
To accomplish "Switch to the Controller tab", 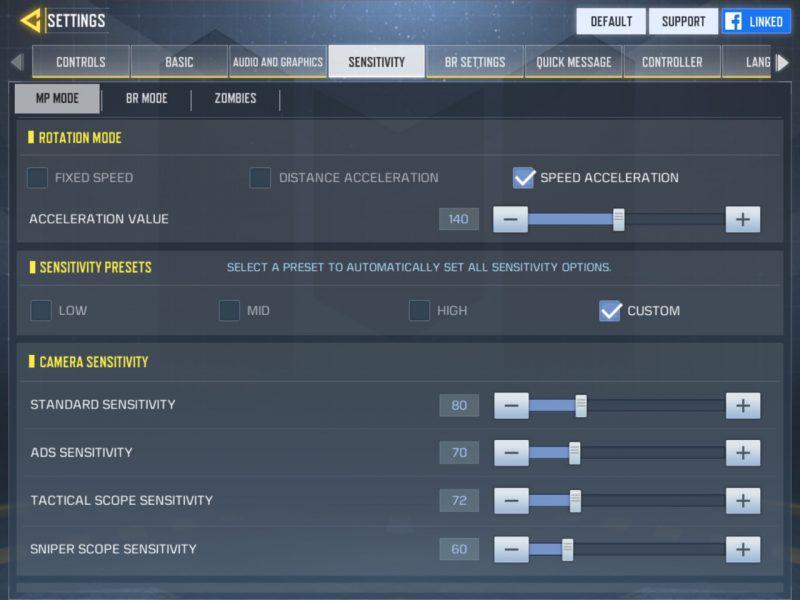I will pos(672,62).
